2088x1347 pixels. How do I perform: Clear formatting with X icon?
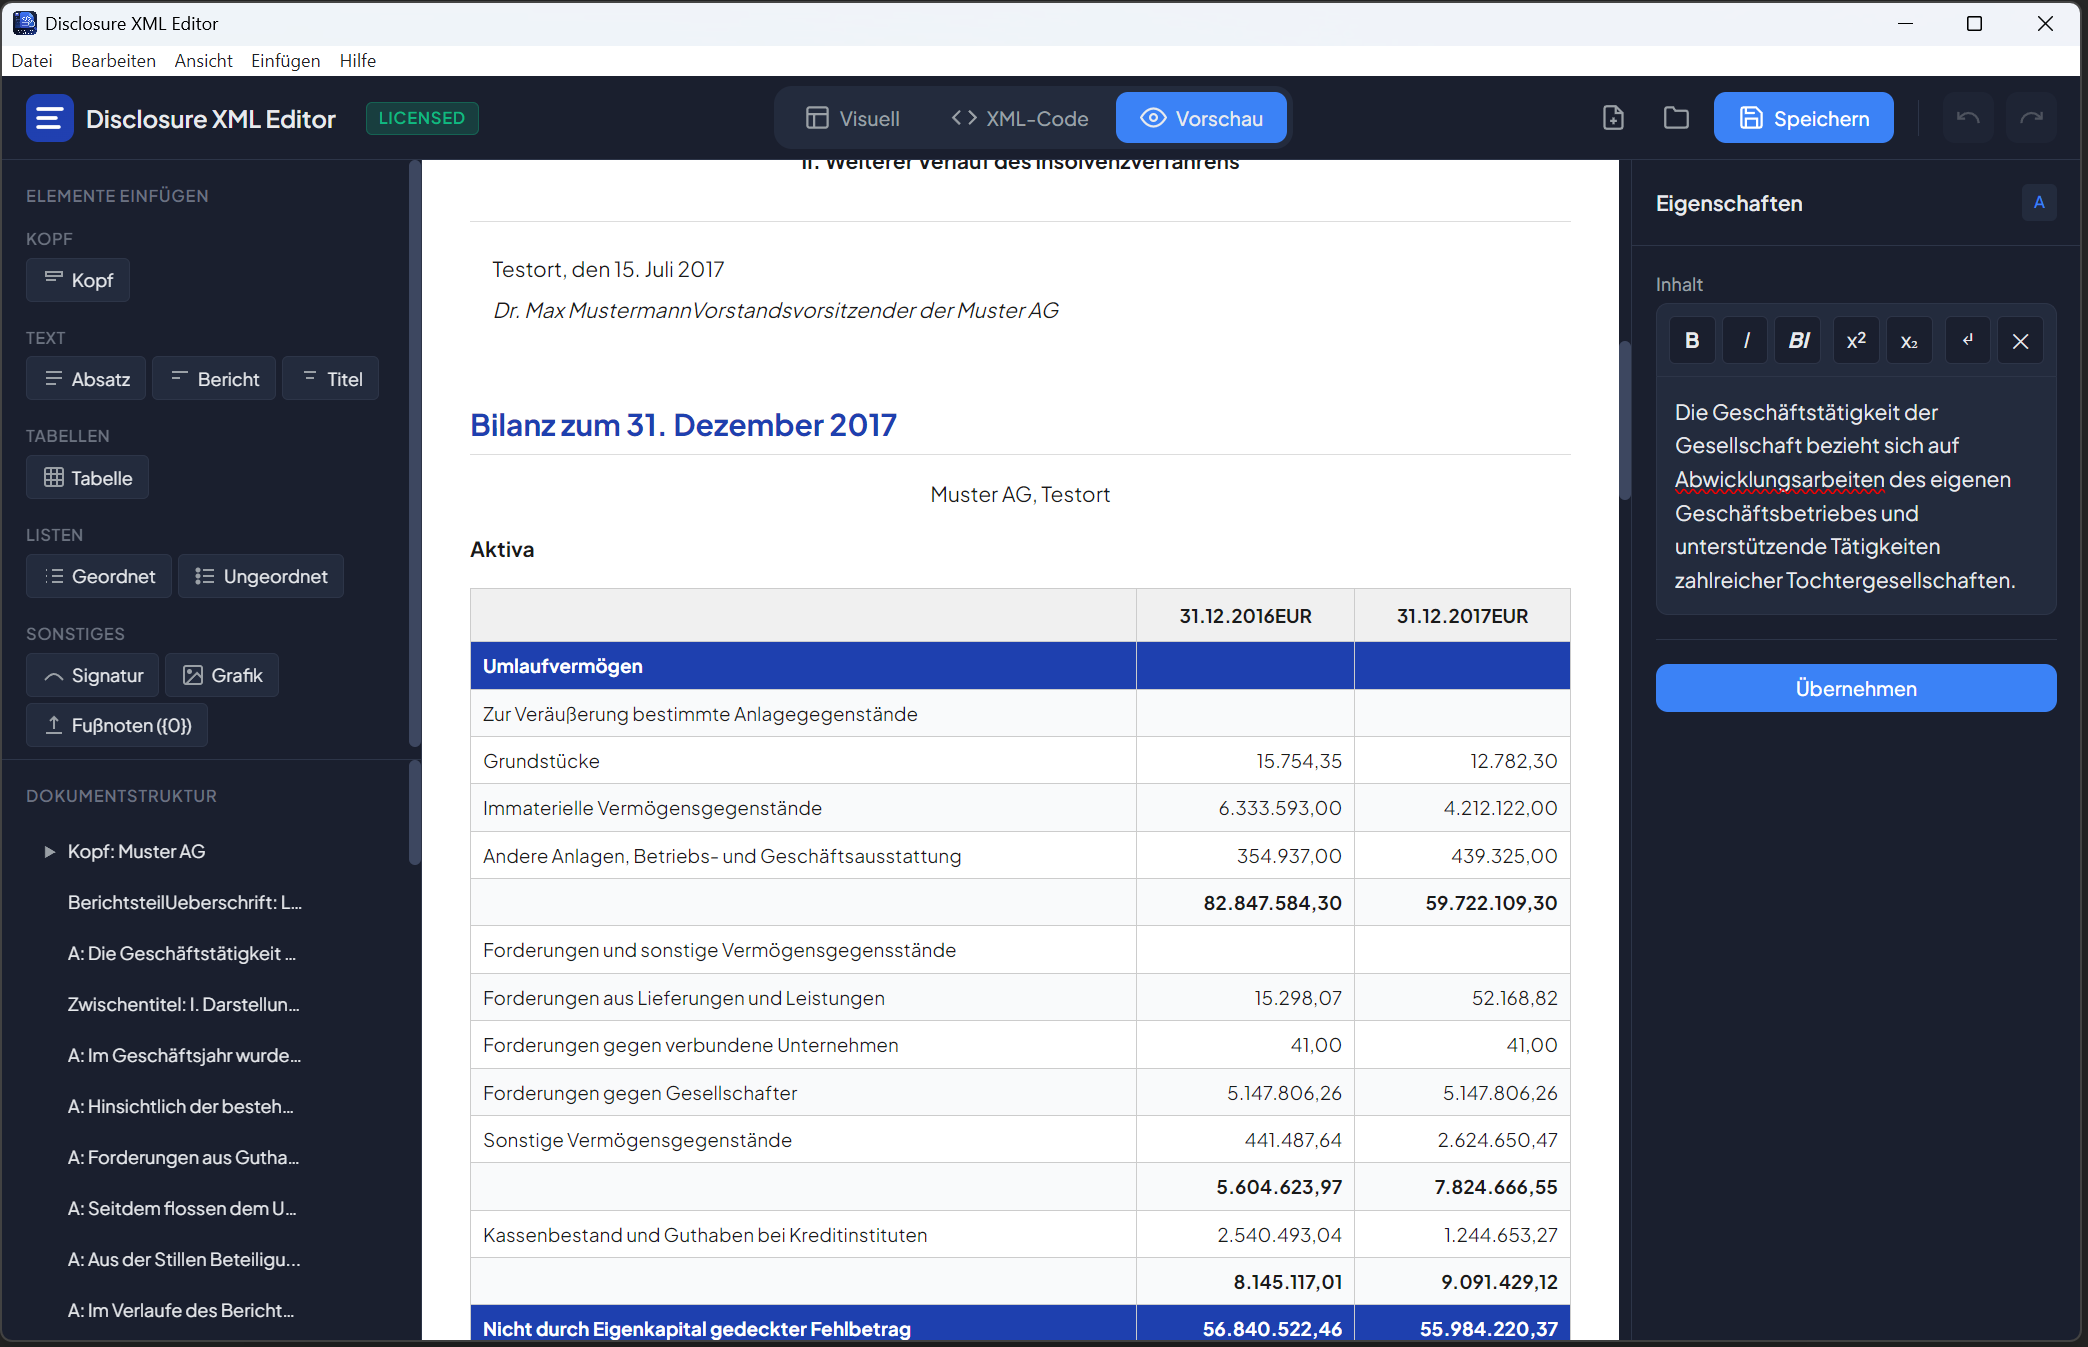click(2020, 341)
